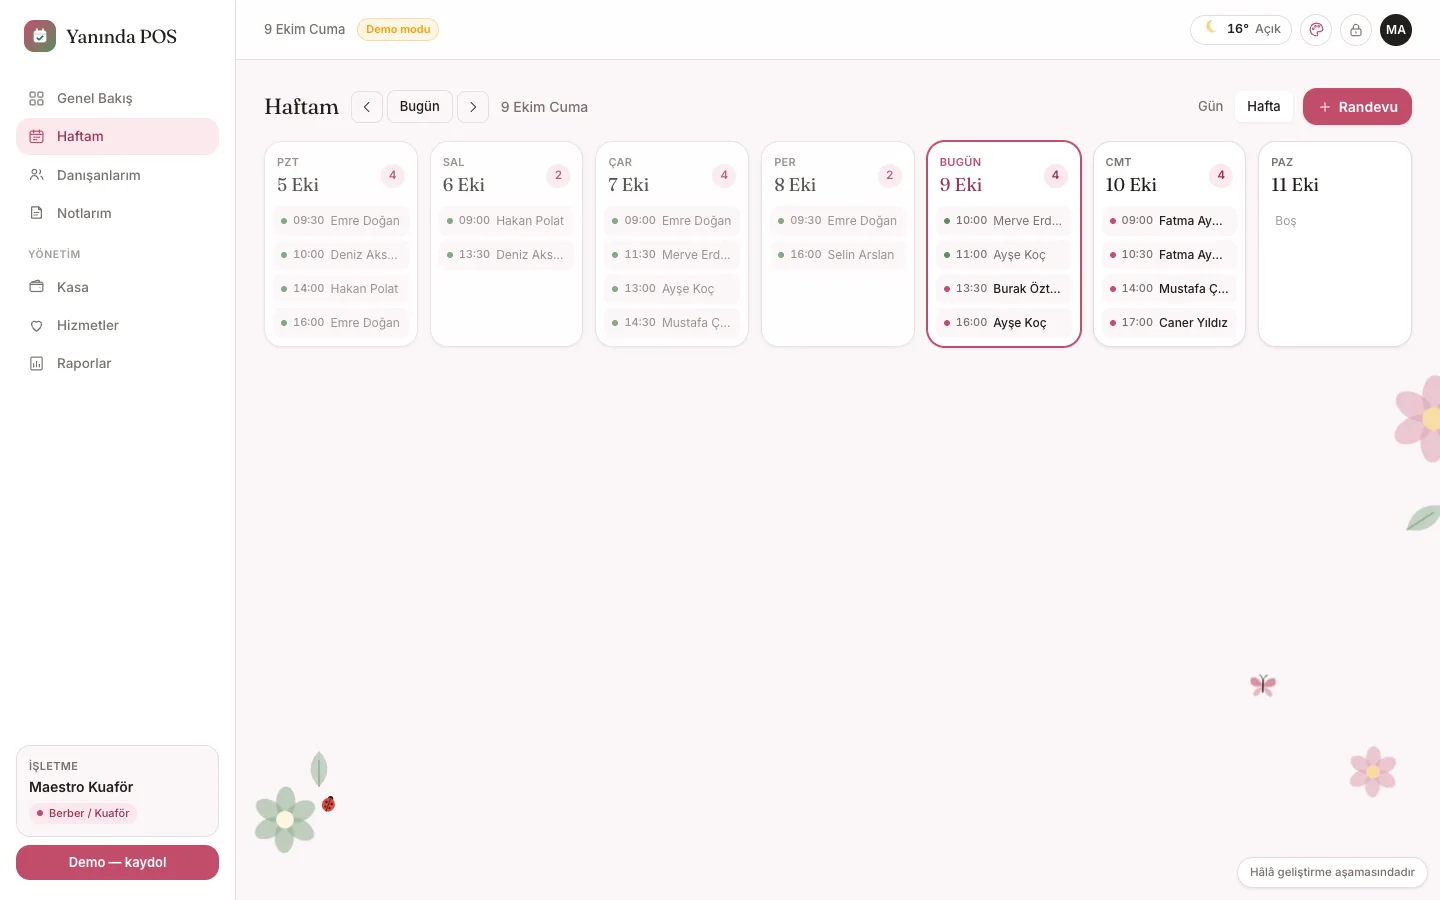The width and height of the screenshot is (1440, 900).
Task: Click Hâlâ geliştirme aşamasındadır notice
Action: click(1332, 872)
